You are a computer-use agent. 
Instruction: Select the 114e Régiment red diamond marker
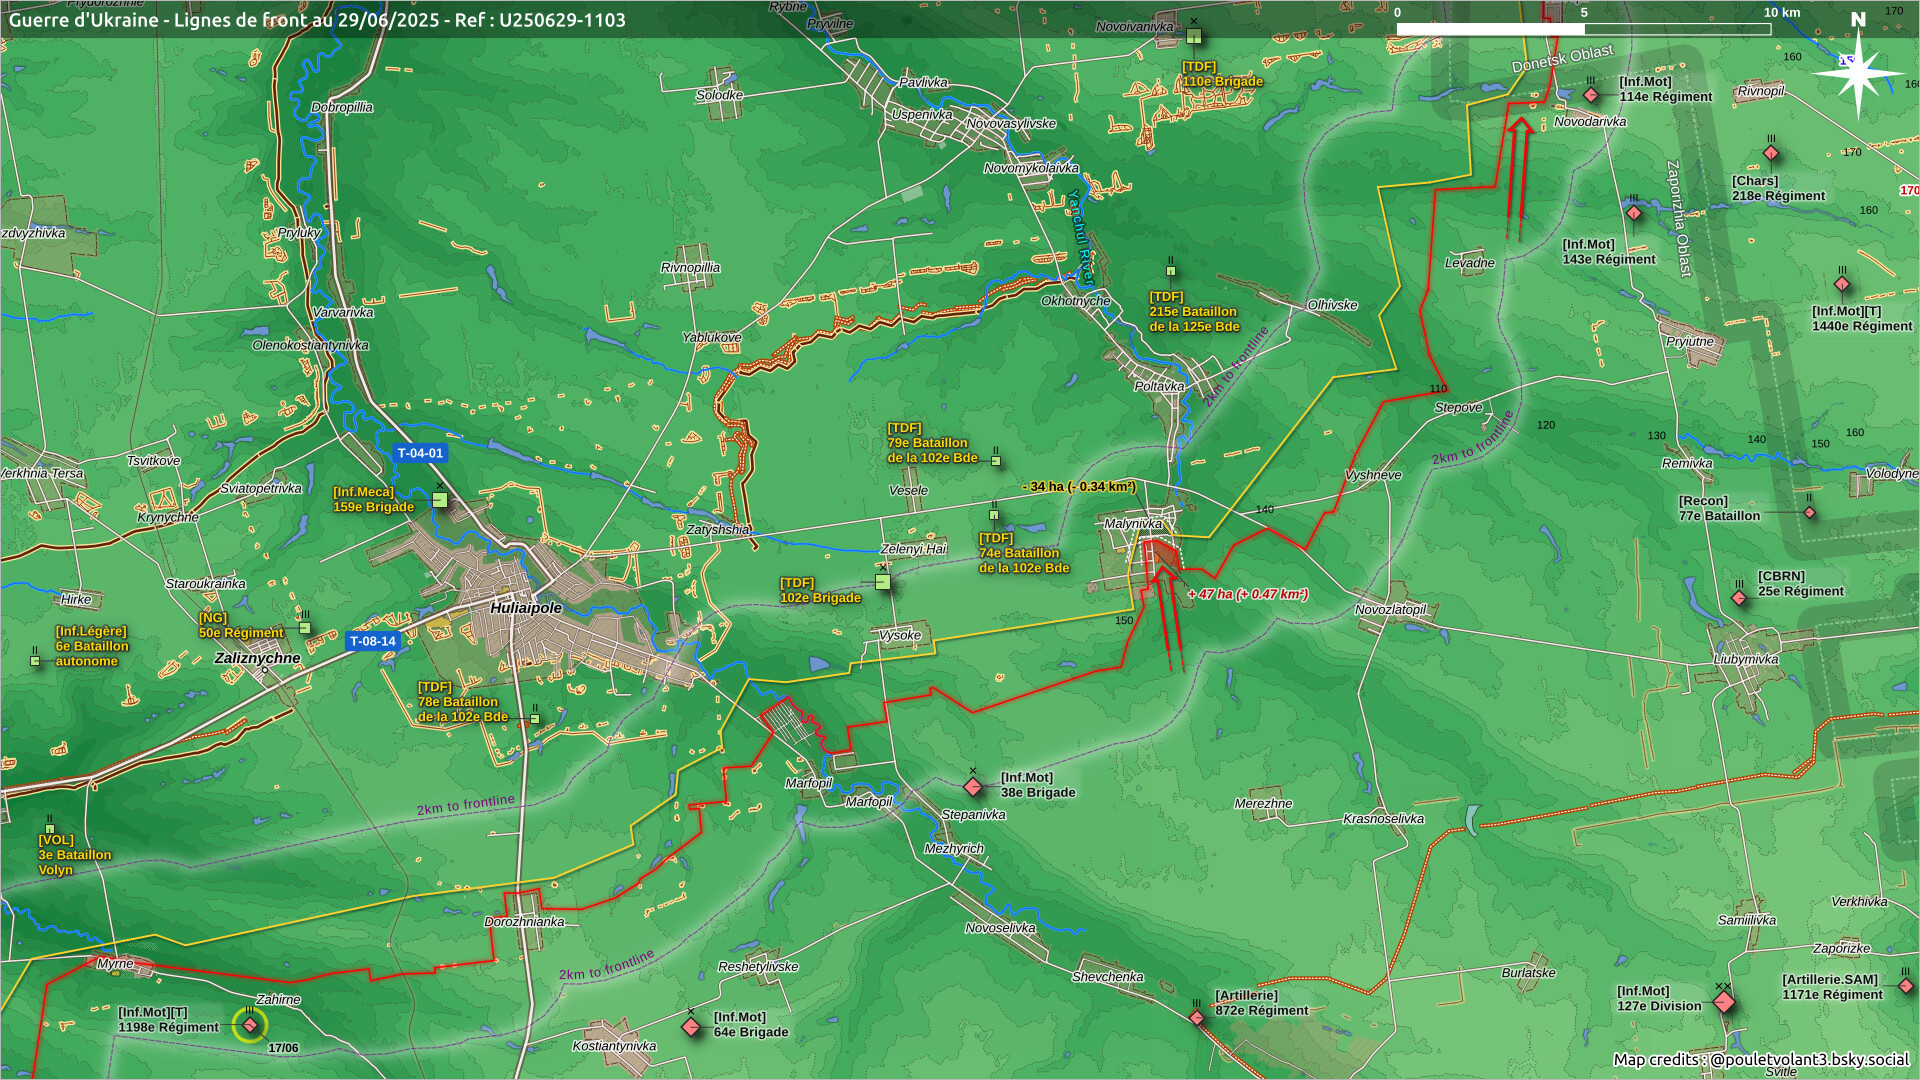tap(1591, 95)
